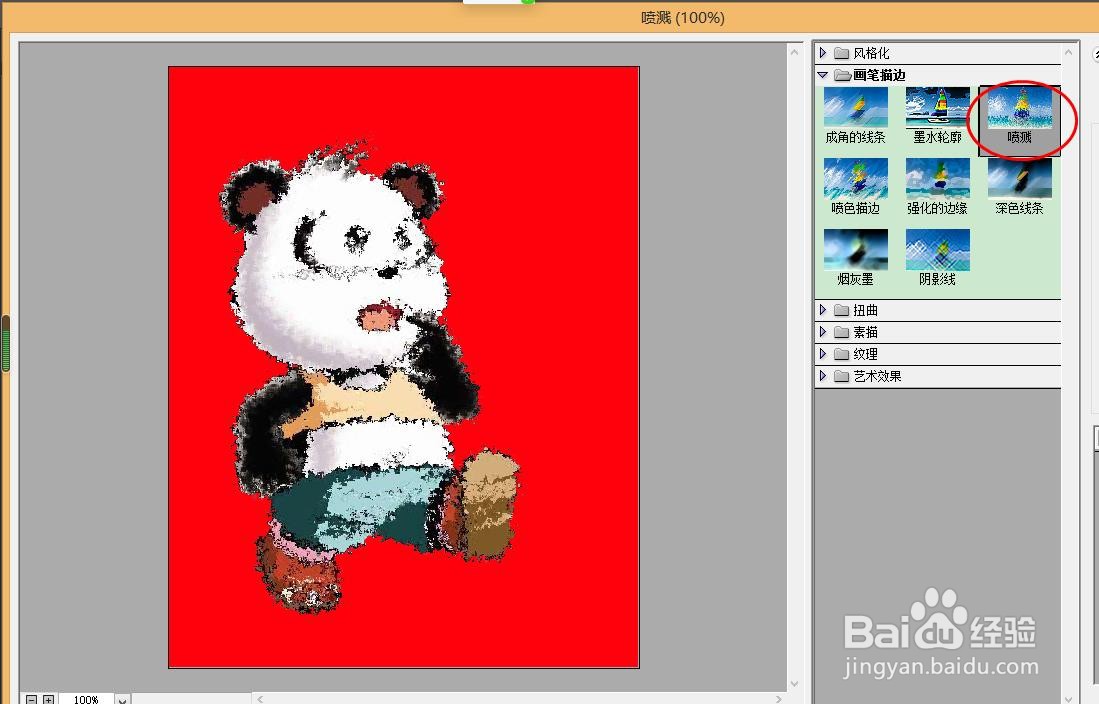Select the 喷溅 filter thumbnail
This screenshot has width=1099, height=704.
click(1019, 107)
